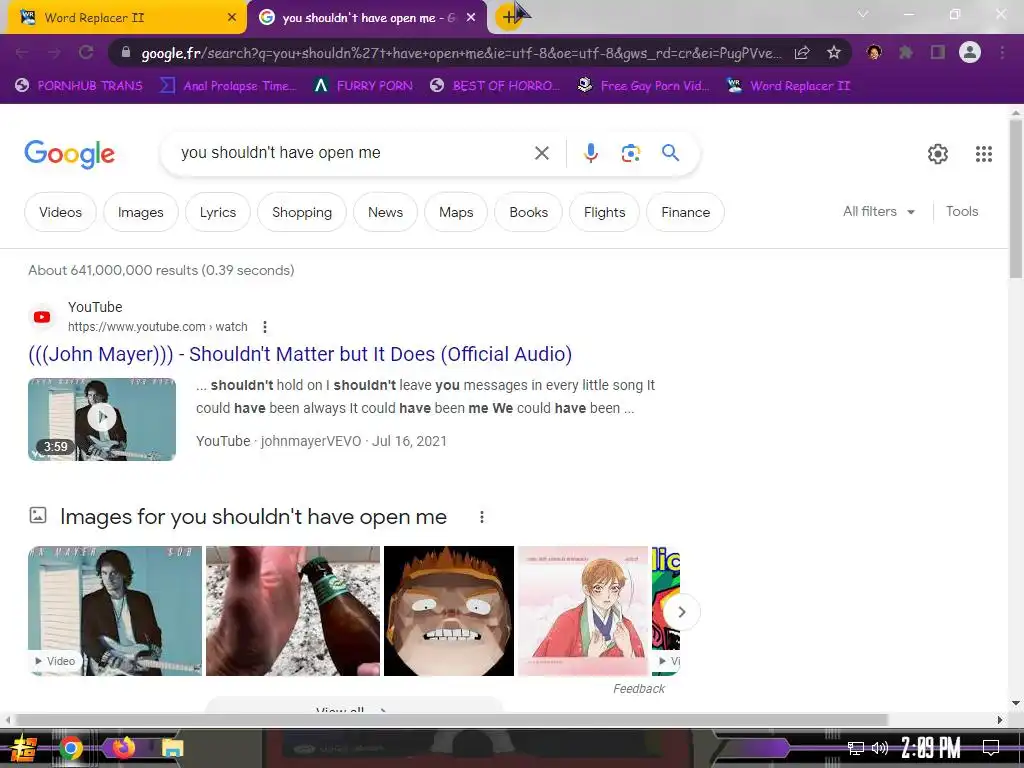Go back in browser history

(22, 52)
